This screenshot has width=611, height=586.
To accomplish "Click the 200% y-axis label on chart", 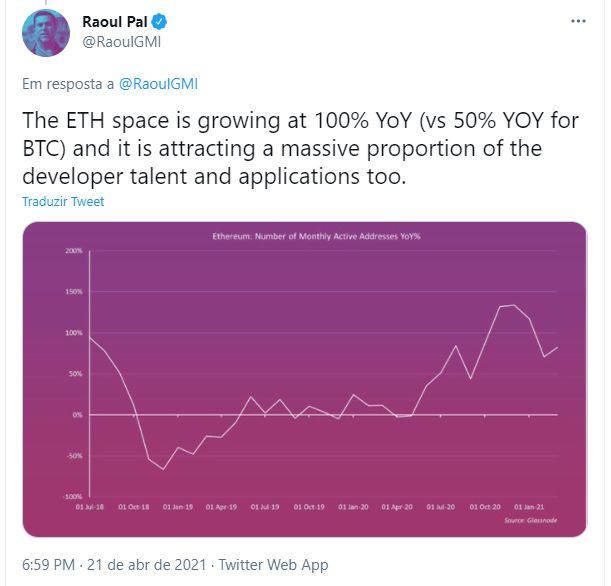I will (74, 251).
